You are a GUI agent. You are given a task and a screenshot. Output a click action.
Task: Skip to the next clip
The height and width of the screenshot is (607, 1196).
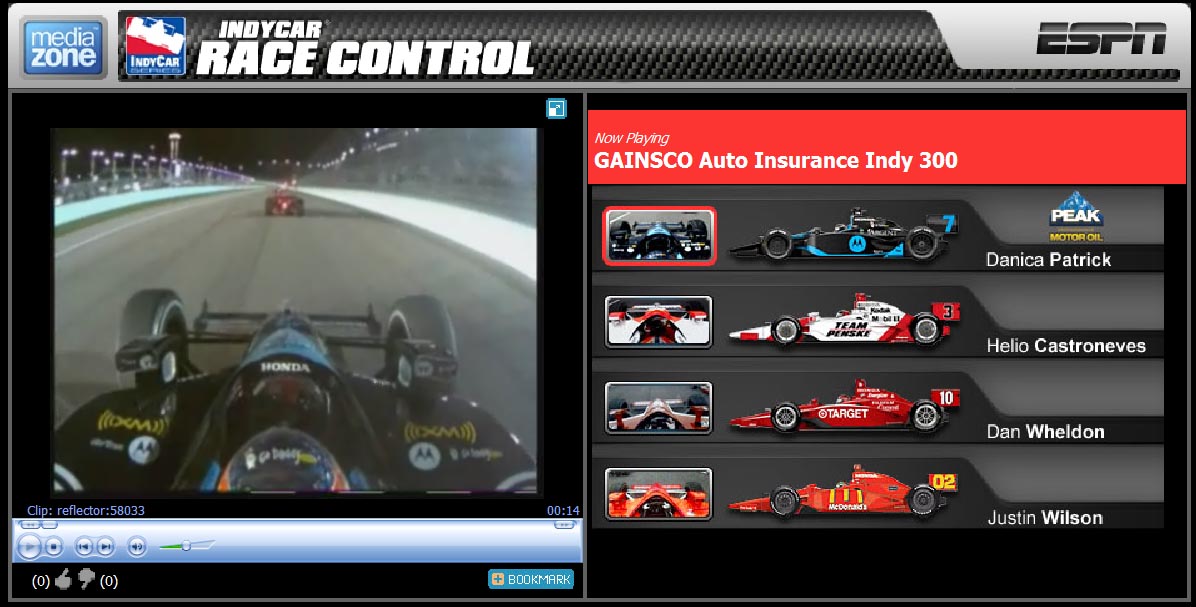tap(105, 547)
